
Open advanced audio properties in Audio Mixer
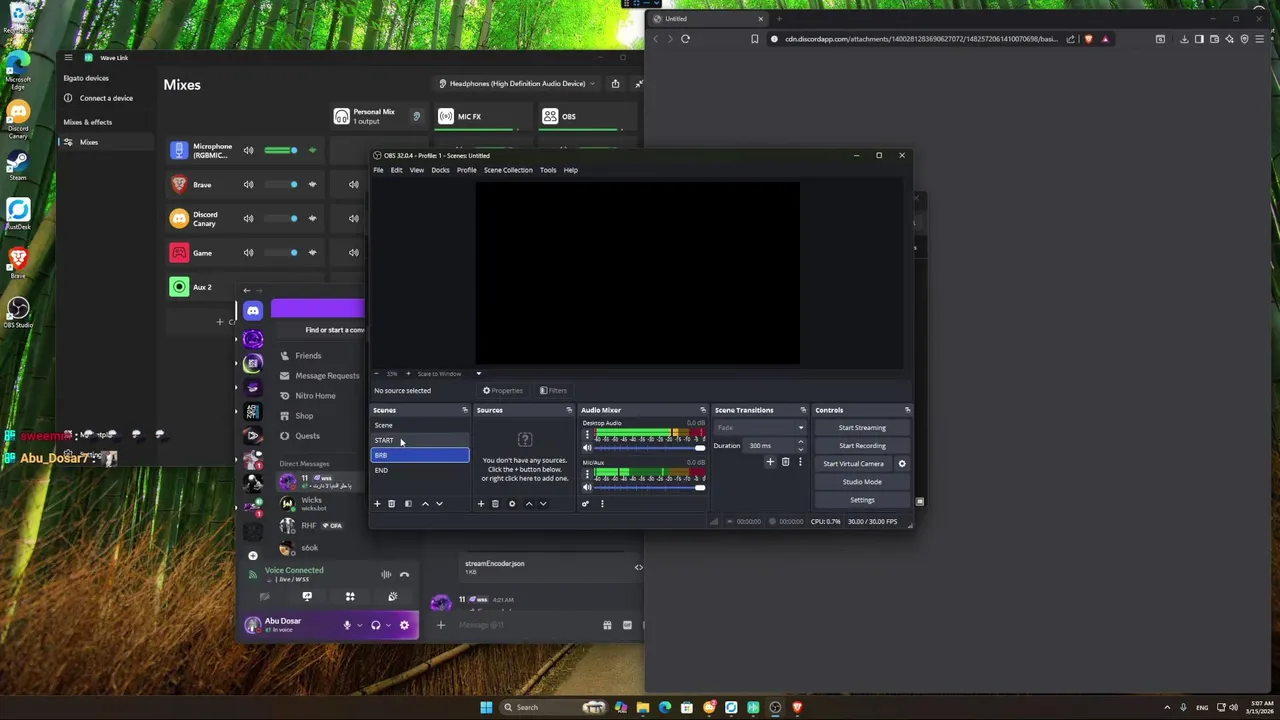[585, 504]
